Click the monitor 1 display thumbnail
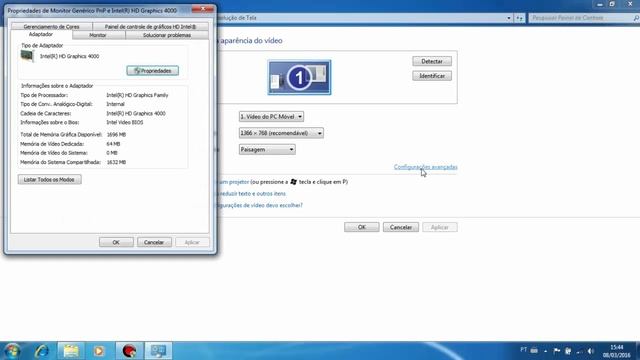Screen dimensions: 640x360 299,78
